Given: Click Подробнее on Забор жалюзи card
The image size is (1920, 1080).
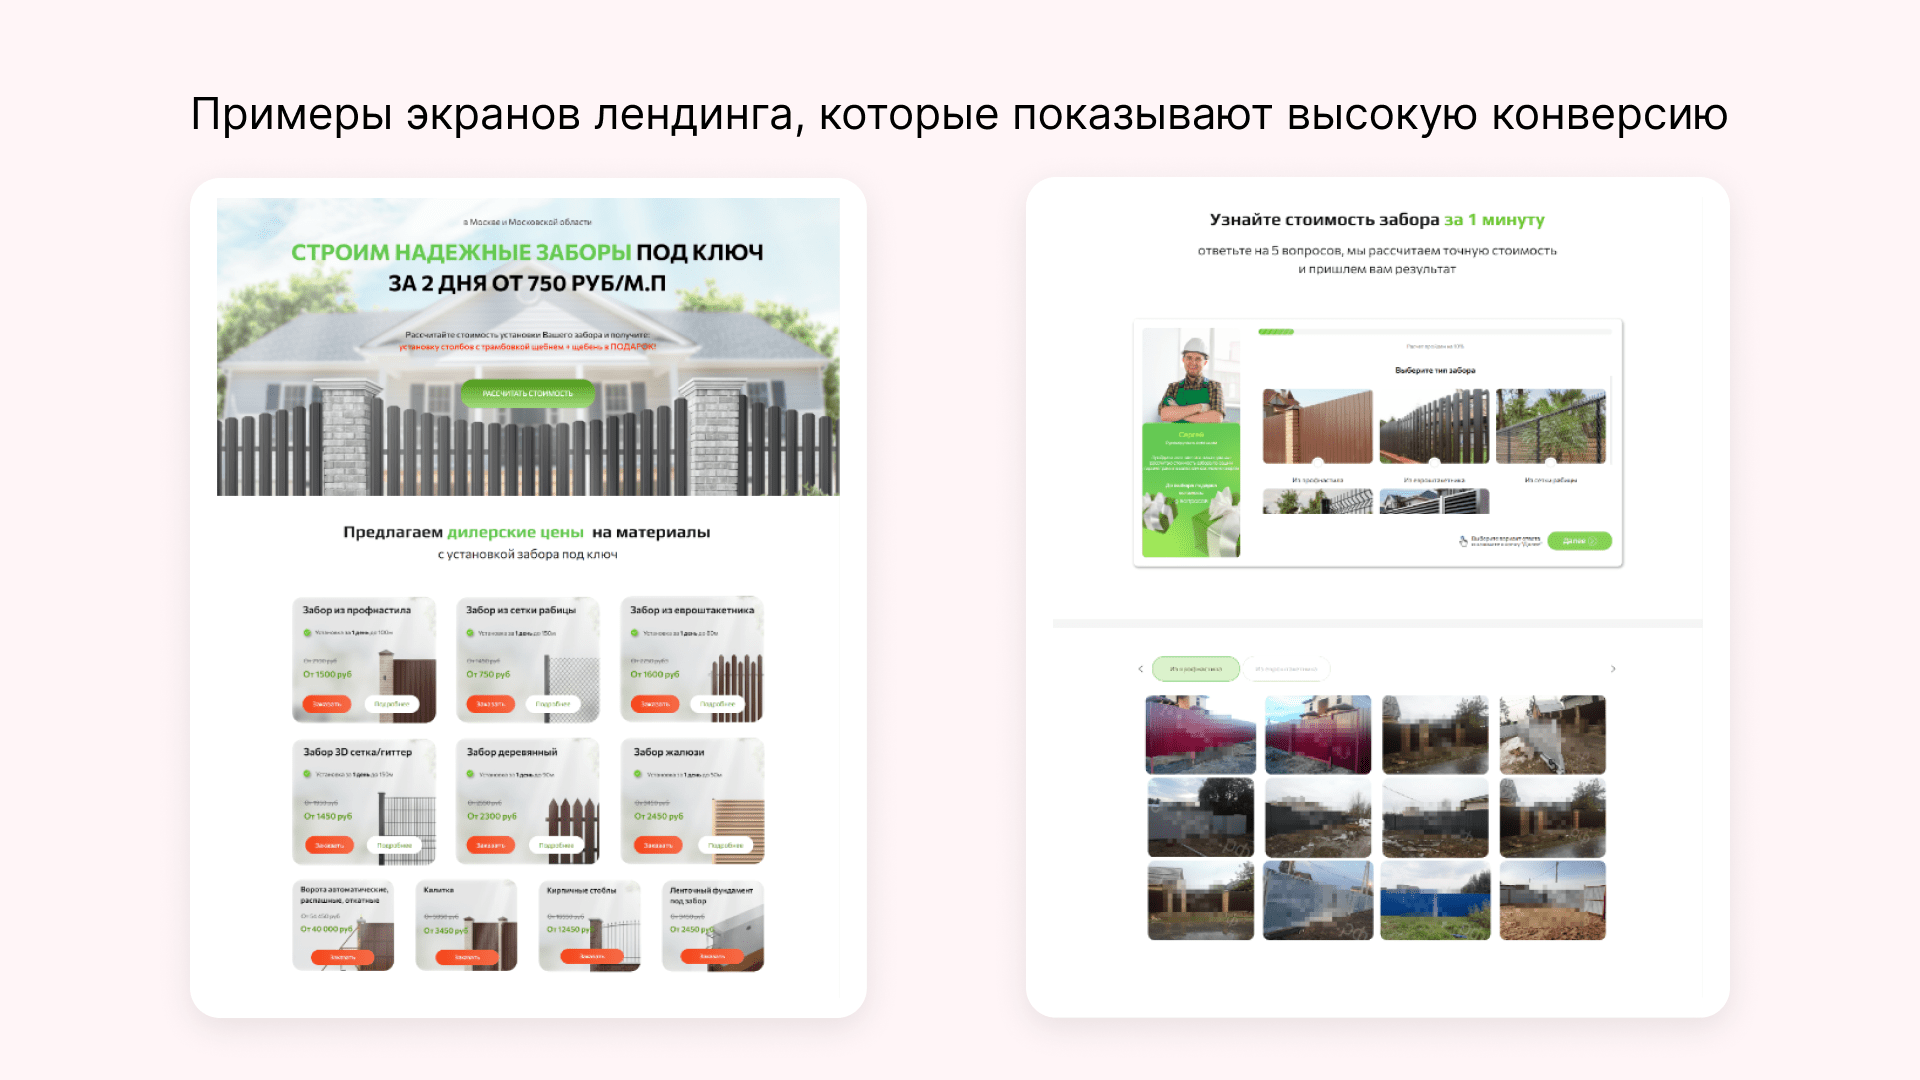Looking at the screenshot, I should click(725, 846).
